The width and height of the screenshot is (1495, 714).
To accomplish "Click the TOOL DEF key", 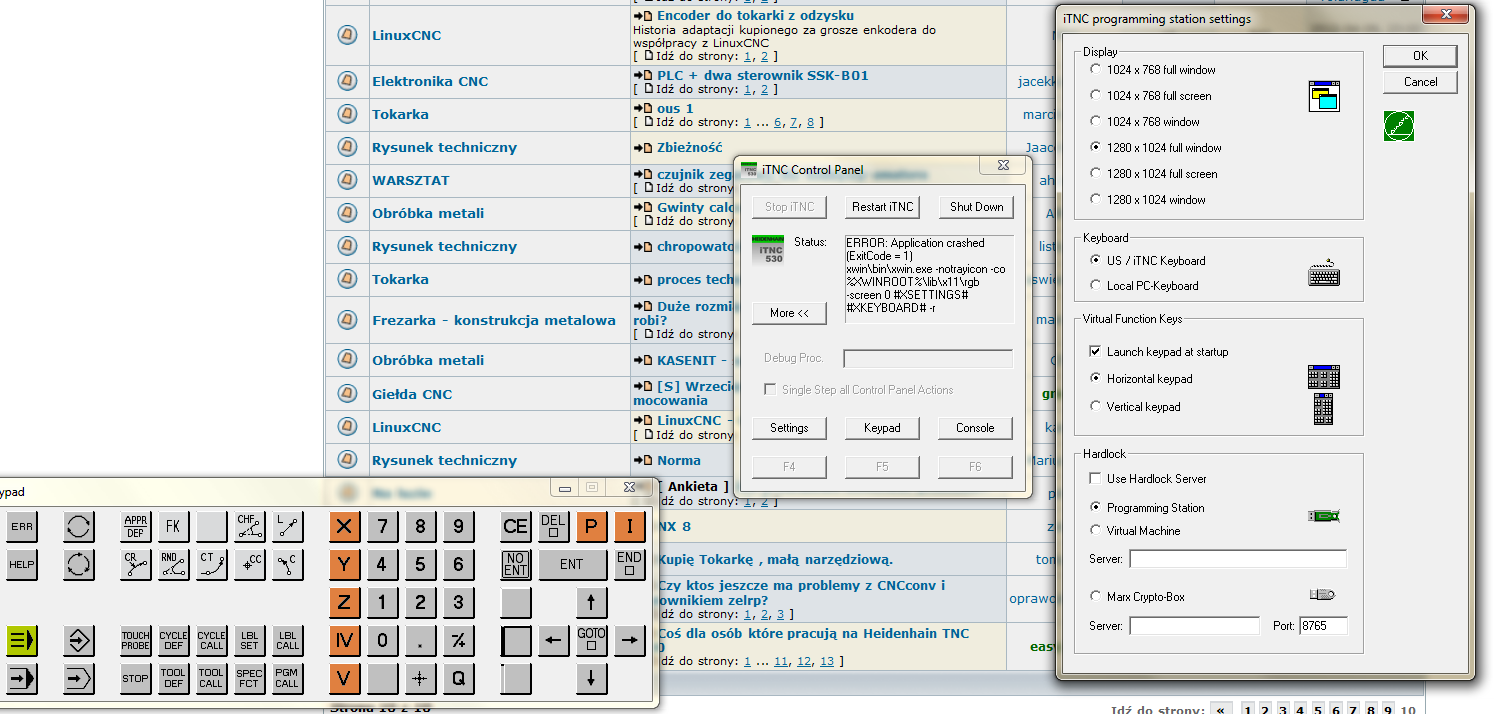I will click(x=174, y=678).
